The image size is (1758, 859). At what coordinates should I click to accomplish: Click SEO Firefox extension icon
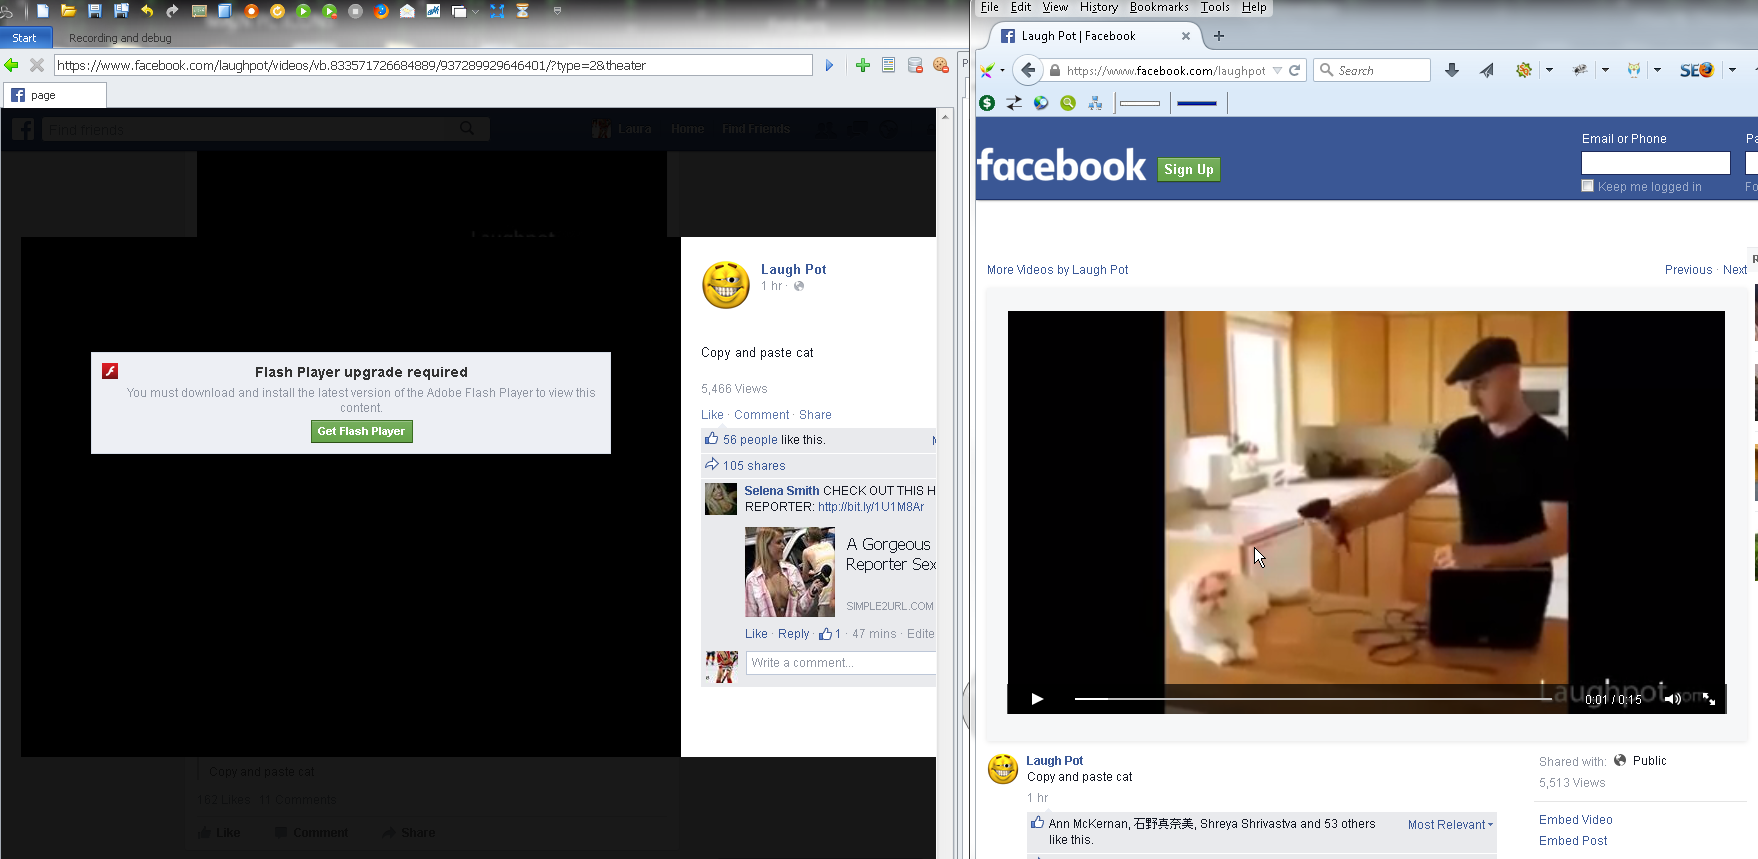point(1696,70)
